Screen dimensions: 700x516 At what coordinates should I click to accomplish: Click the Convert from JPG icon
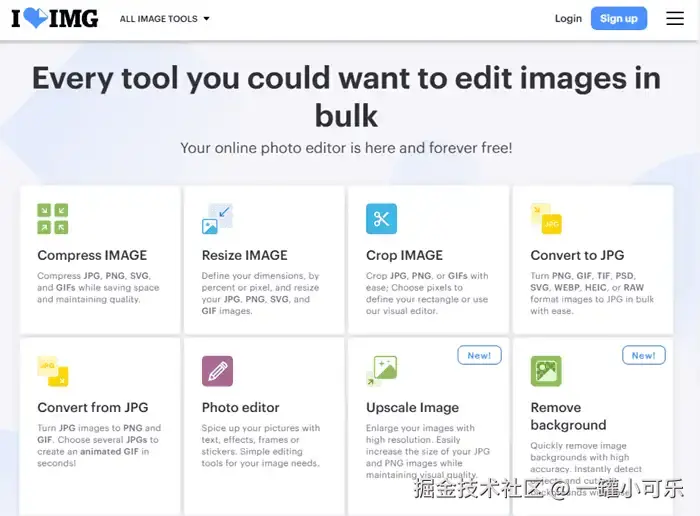[x=53, y=371]
